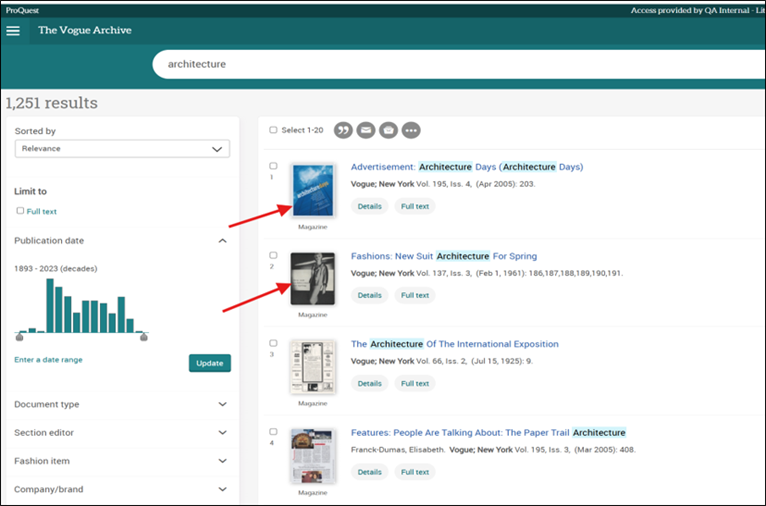The width and height of the screenshot is (766, 506).
Task: Click the Email envelope icon
Action: pyautogui.click(x=366, y=130)
